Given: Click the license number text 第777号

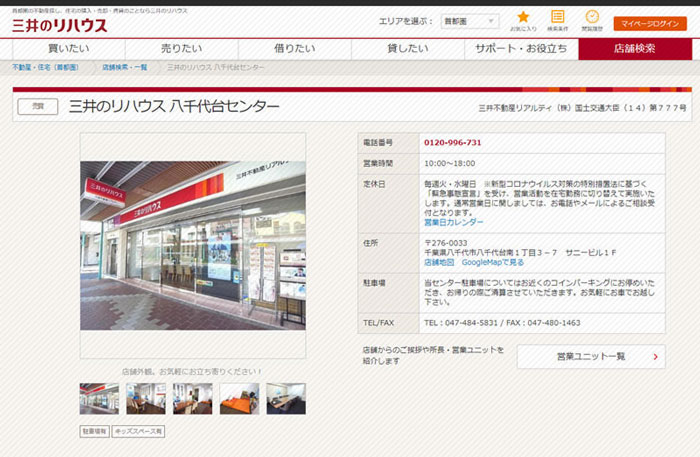Looking at the screenshot, I should (667, 108).
